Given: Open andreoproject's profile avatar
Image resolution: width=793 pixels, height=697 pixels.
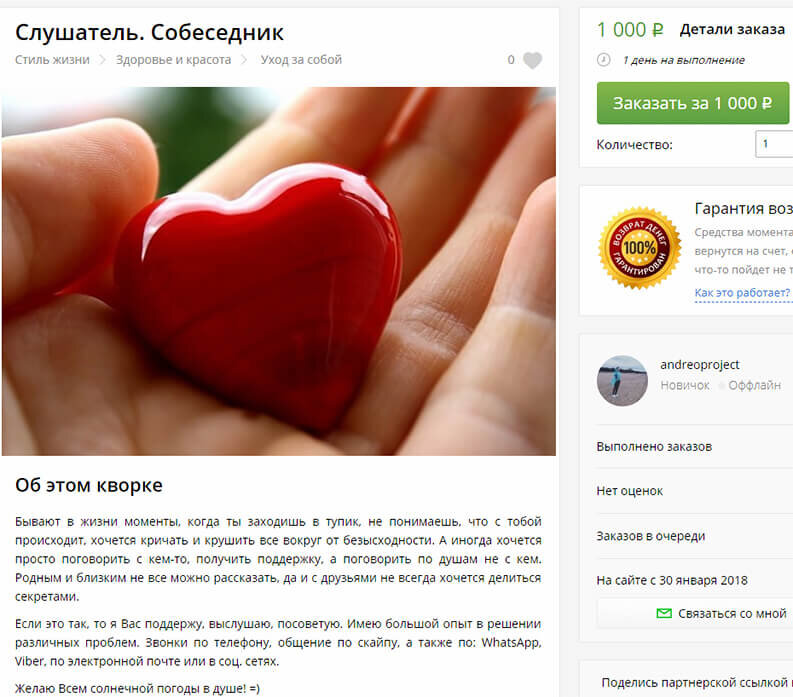Looking at the screenshot, I should (x=622, y=381).
